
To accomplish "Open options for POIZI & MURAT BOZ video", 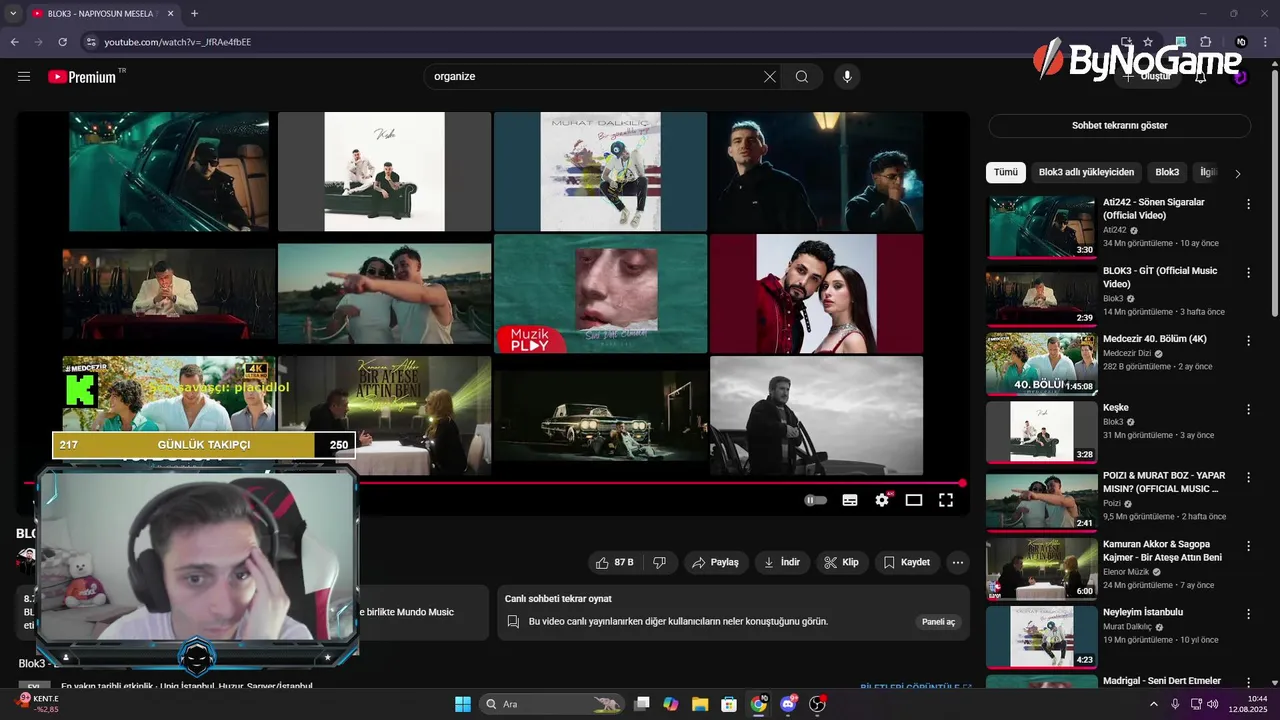I will 1248,477.
